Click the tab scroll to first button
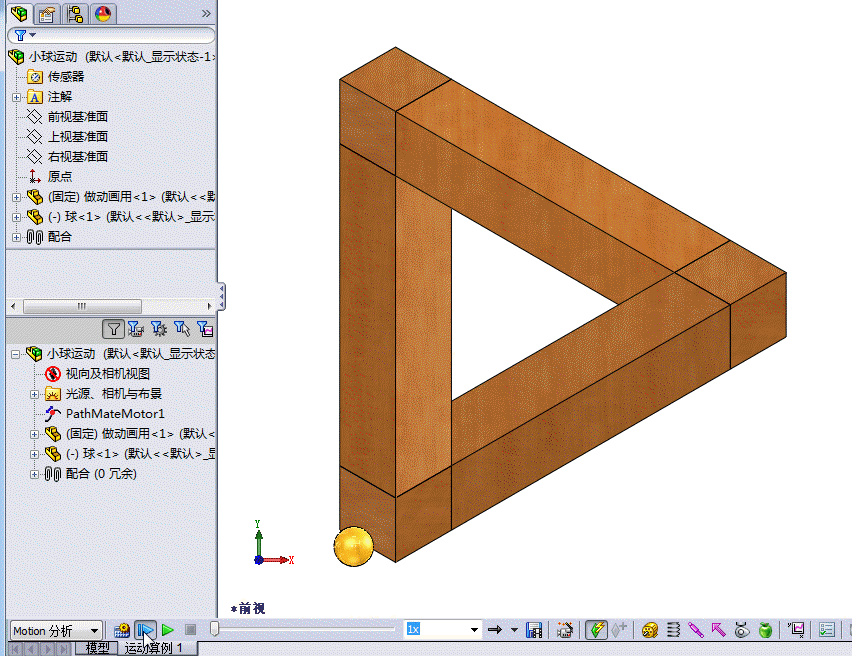The height and width of the screenshot is (656, 852). (15, 648)
